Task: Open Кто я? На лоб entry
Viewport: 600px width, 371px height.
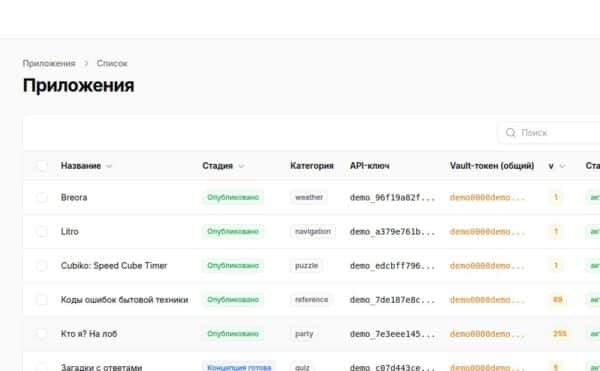Action: point(89,334)
